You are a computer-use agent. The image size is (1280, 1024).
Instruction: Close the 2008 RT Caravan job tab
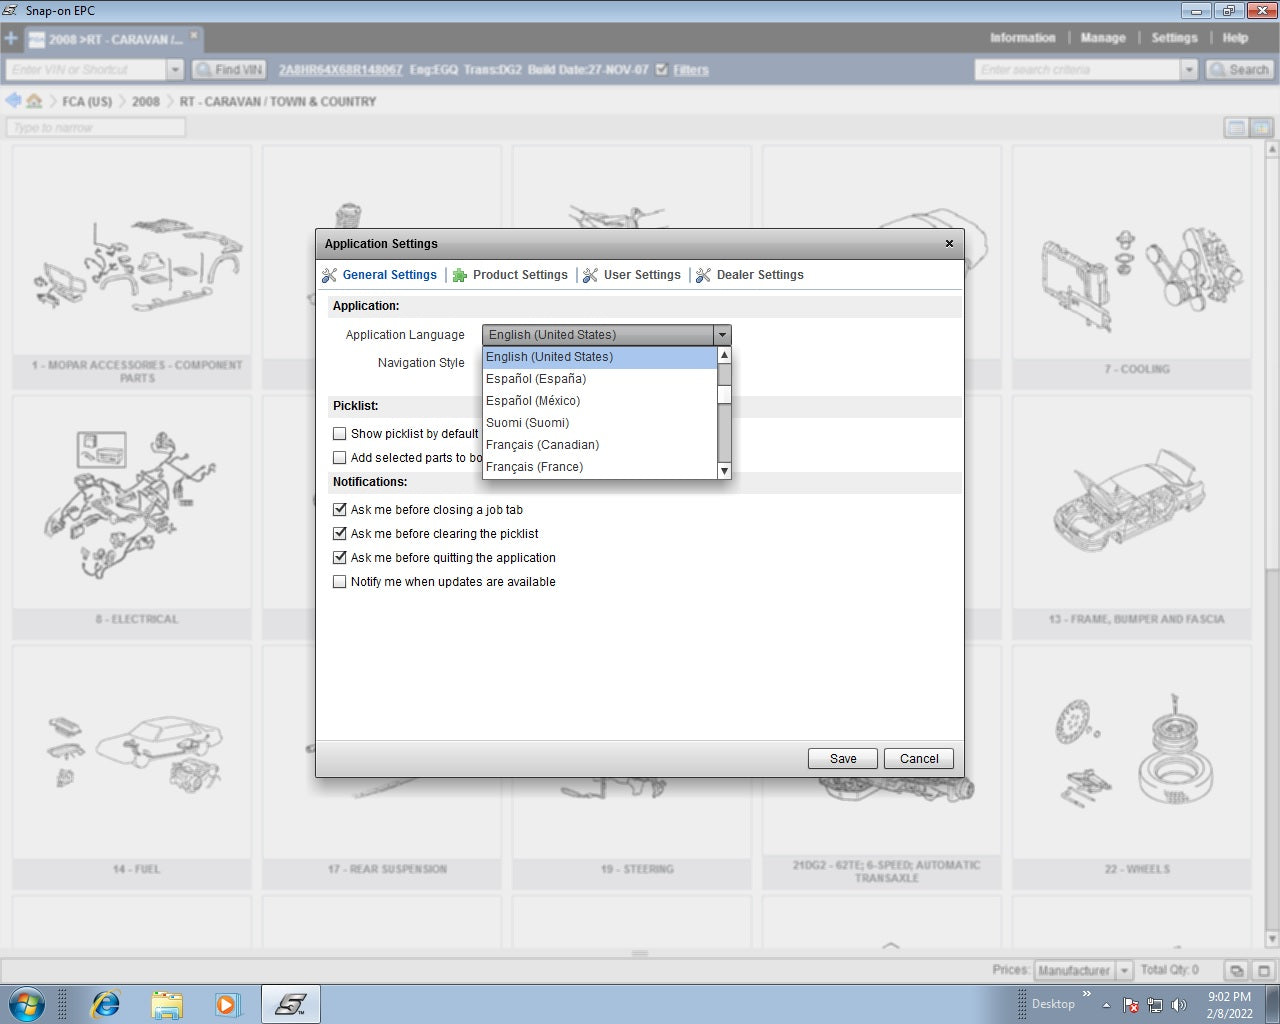194,35
